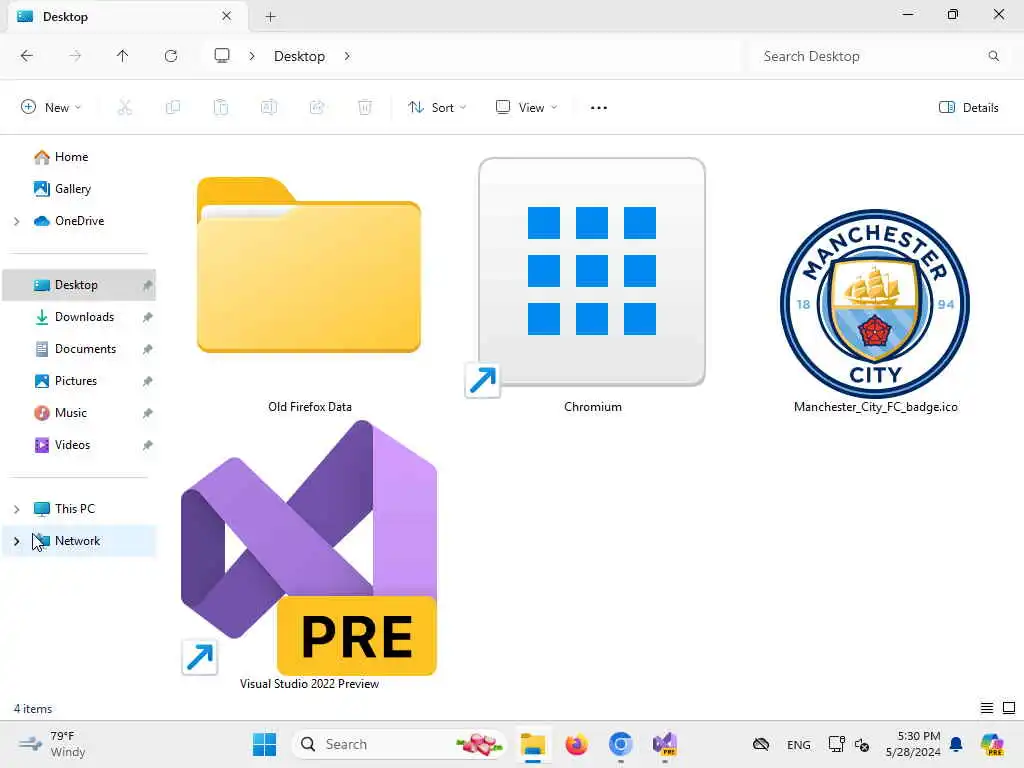Image resolution: width=1024 pixels, height=768 pixels.
Task: Add a new tab
Action: click(x=270, y=17)
